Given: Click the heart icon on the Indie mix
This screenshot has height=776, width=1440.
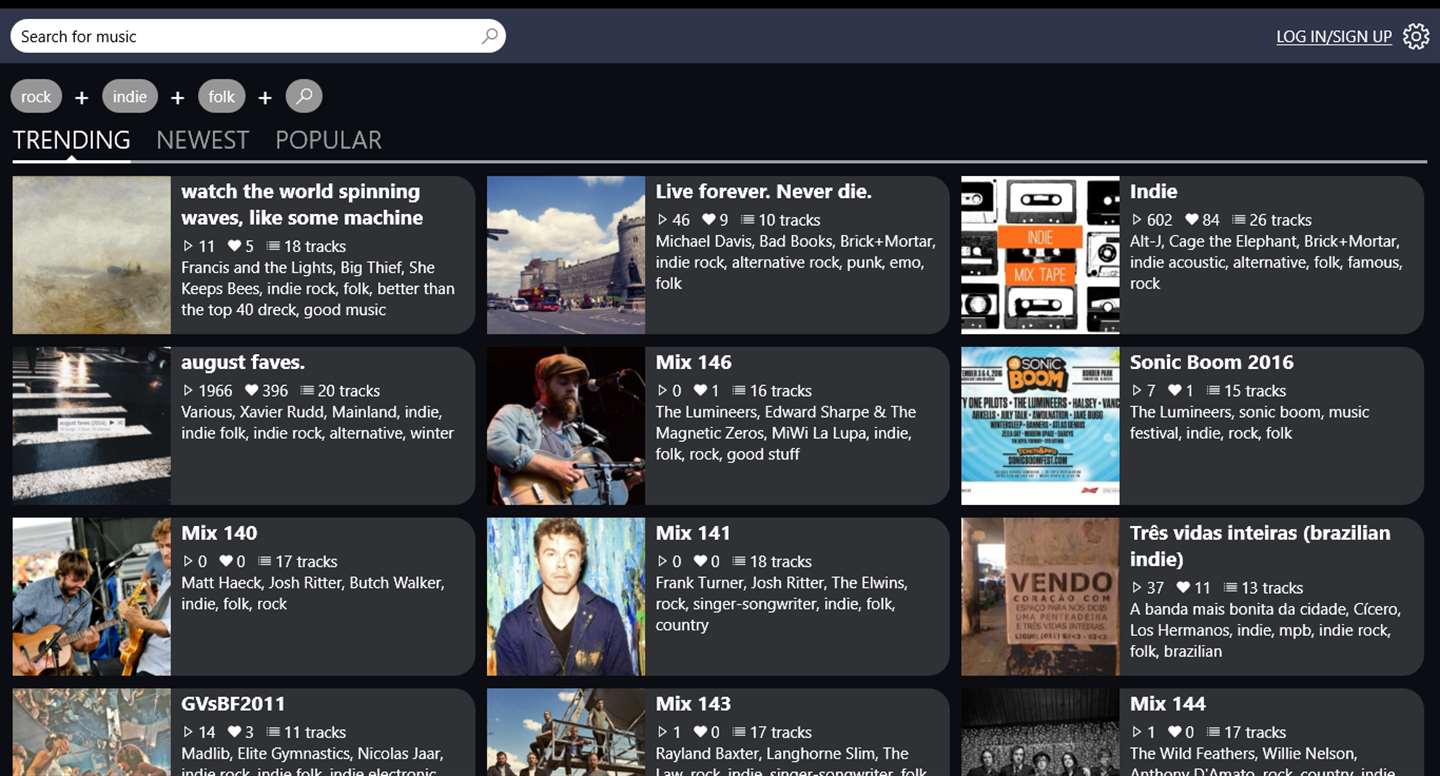Looking at the screenshot, I should coord(1191,220).
